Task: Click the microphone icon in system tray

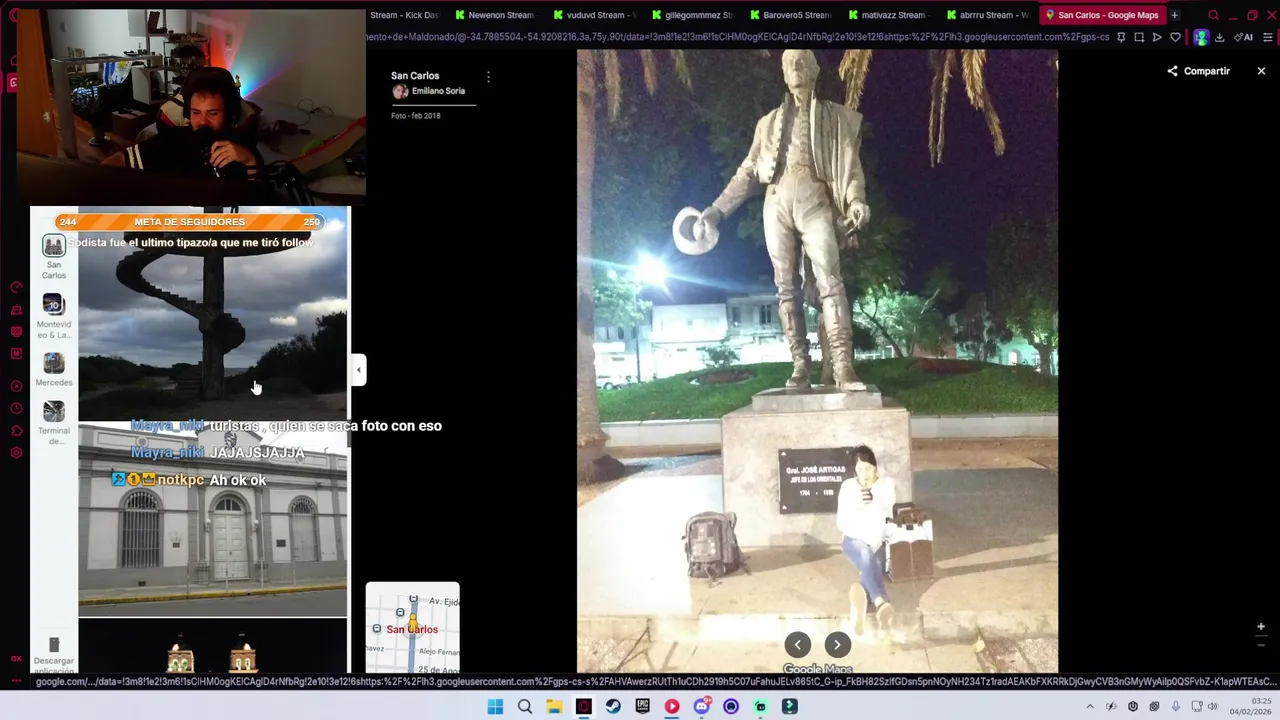Action: click(x=1176, y=707)
